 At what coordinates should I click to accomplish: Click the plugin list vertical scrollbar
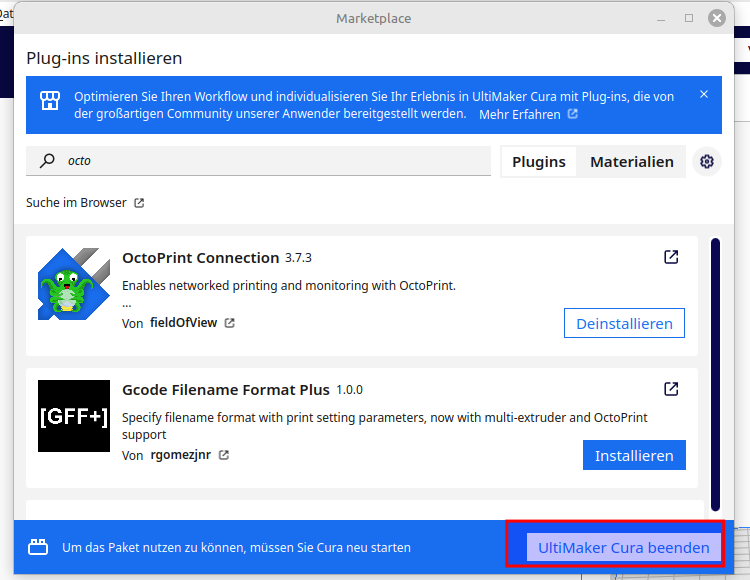pos(714,370)
